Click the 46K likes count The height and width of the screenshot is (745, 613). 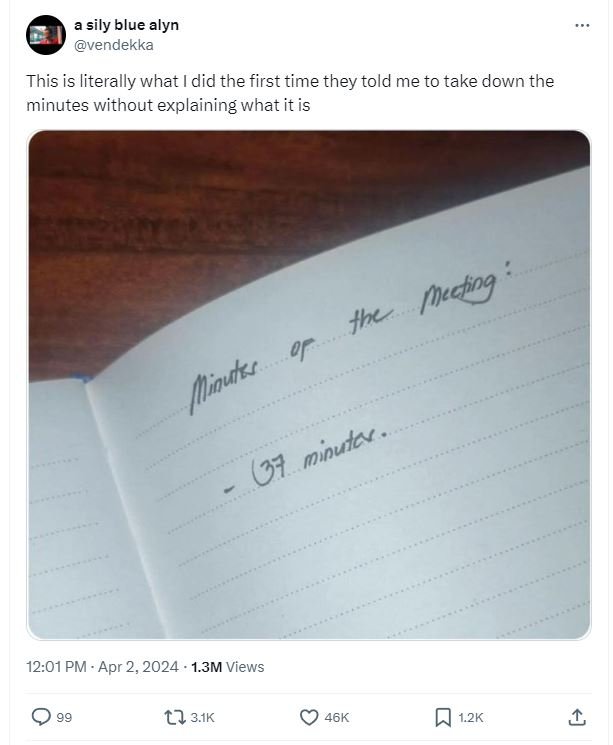click(x=337, y=717)
